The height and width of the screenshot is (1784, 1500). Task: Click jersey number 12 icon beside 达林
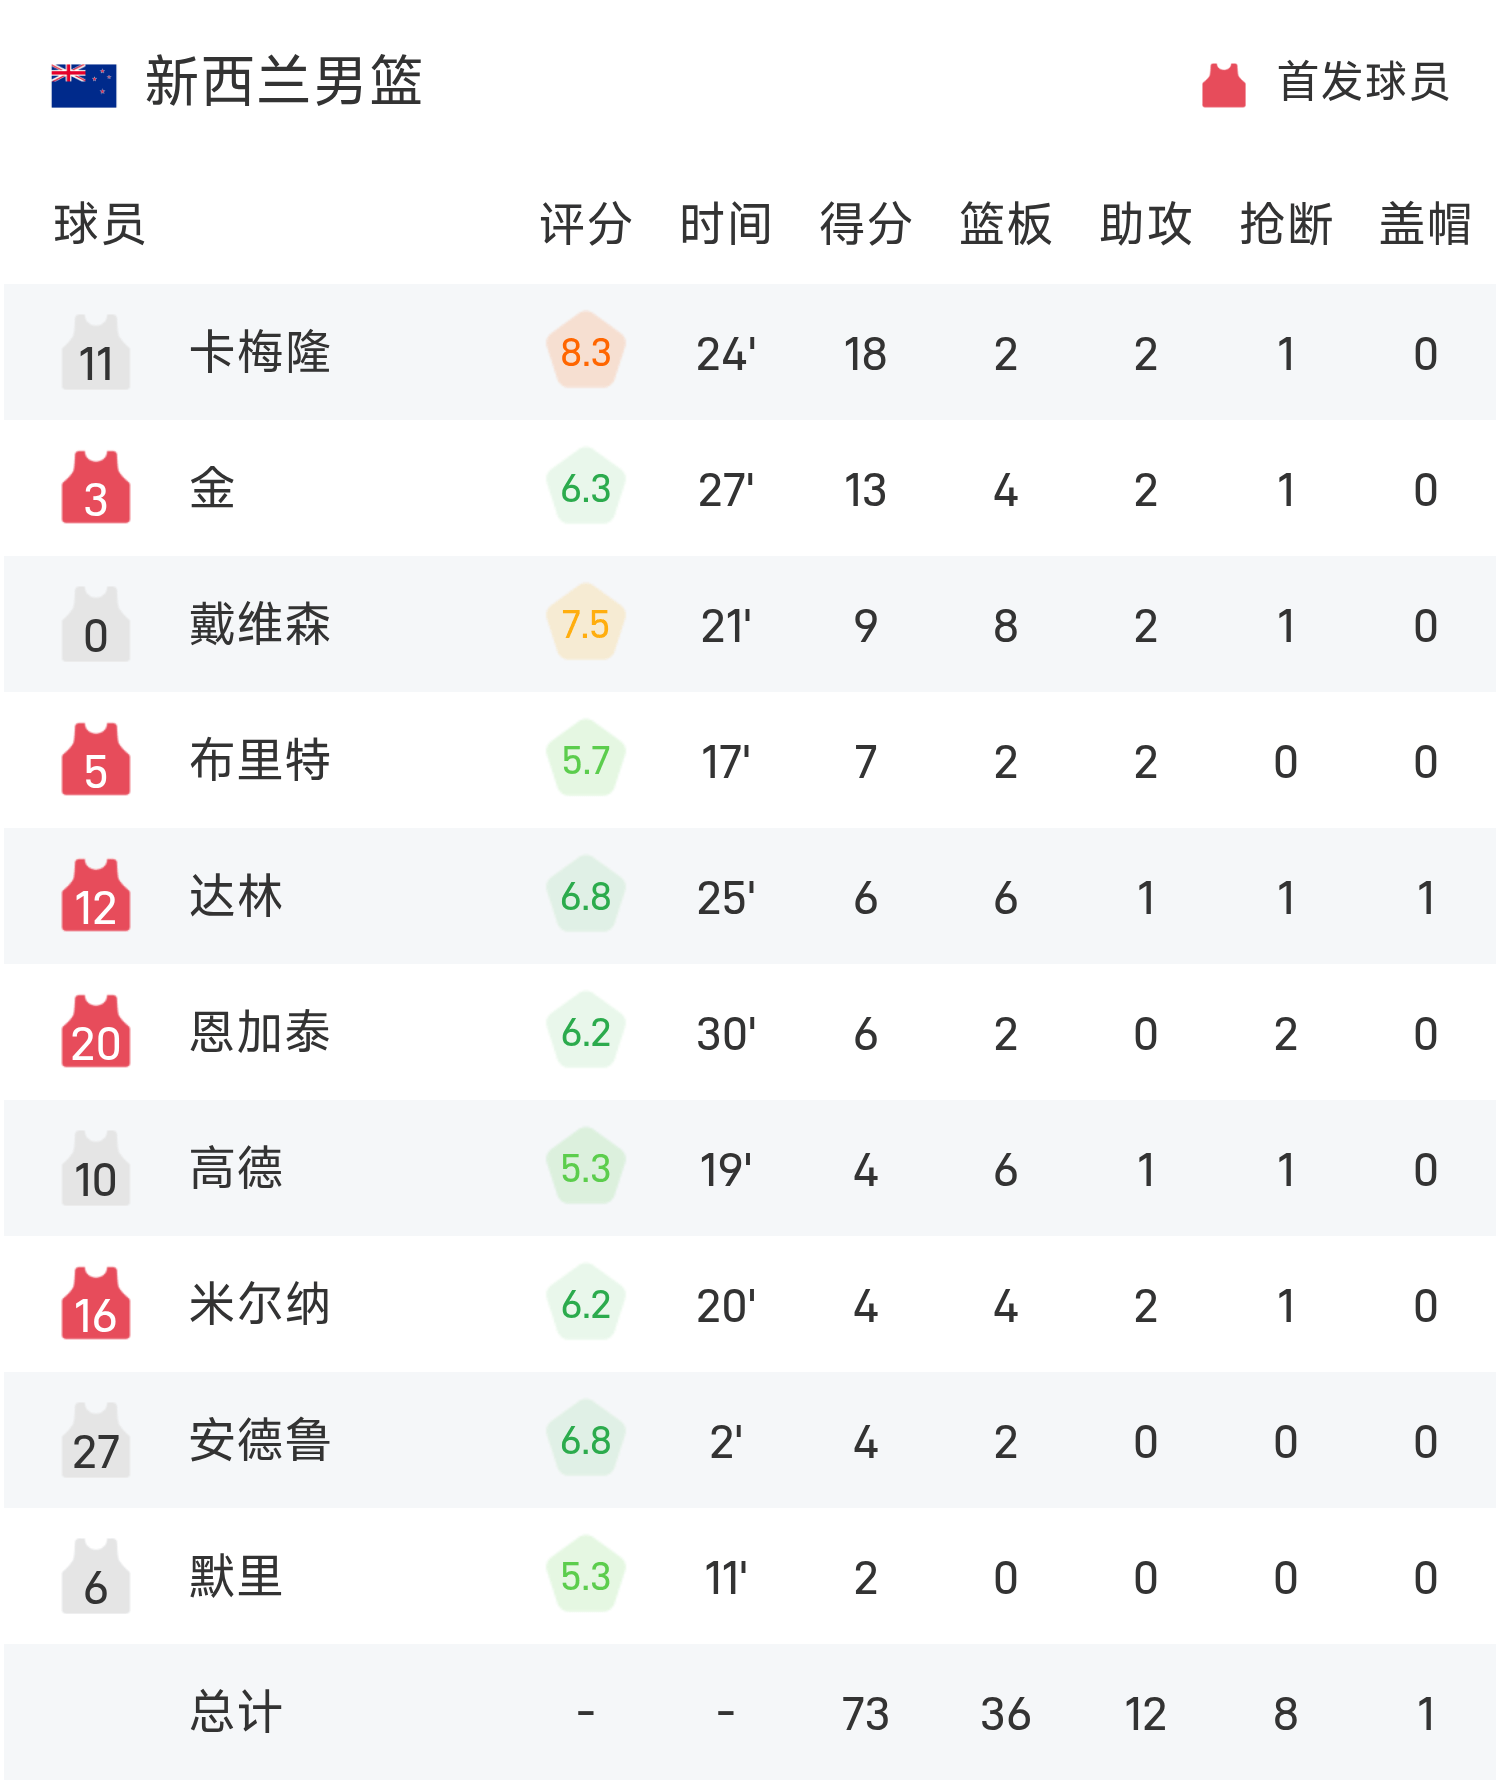(x=95, y=896)
